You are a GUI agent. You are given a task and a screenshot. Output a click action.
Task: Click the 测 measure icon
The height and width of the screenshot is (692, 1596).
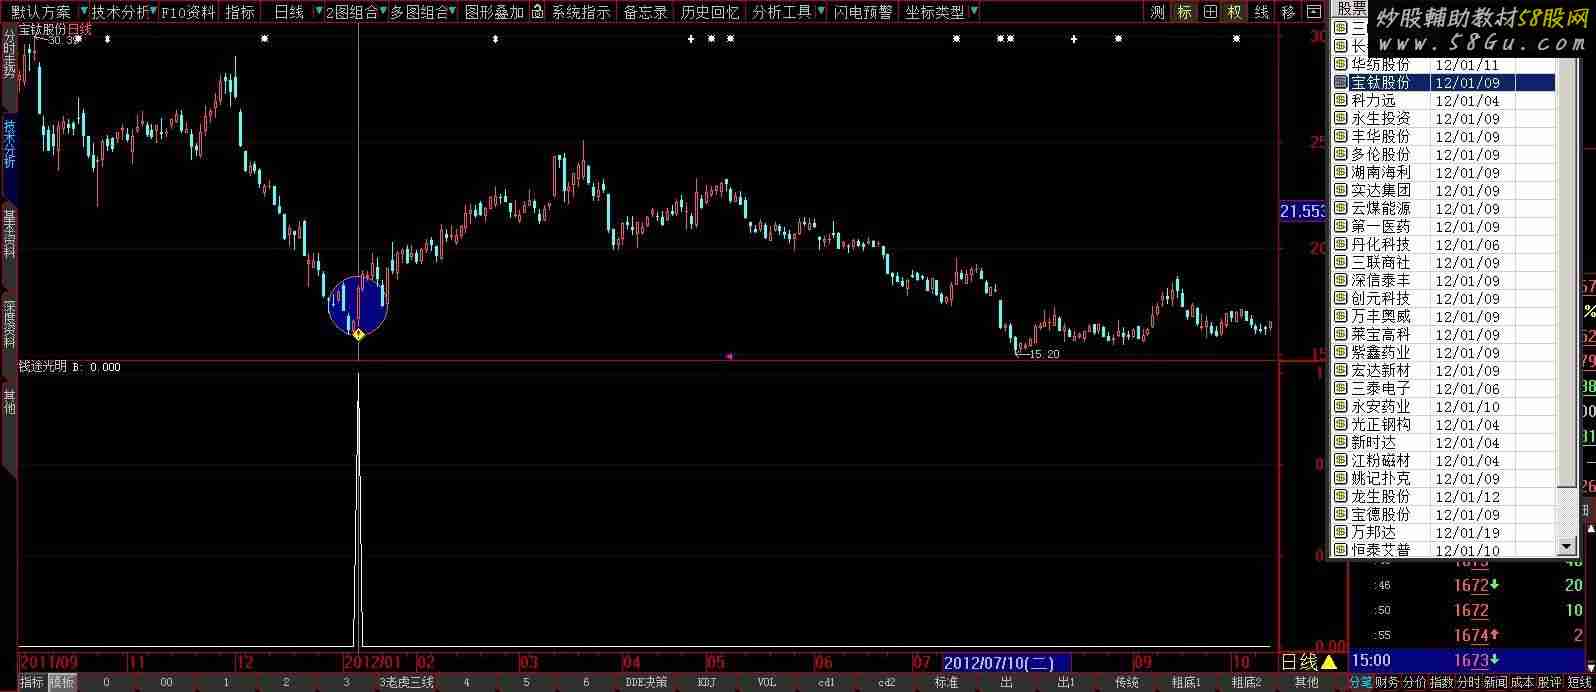(1158, 12)
